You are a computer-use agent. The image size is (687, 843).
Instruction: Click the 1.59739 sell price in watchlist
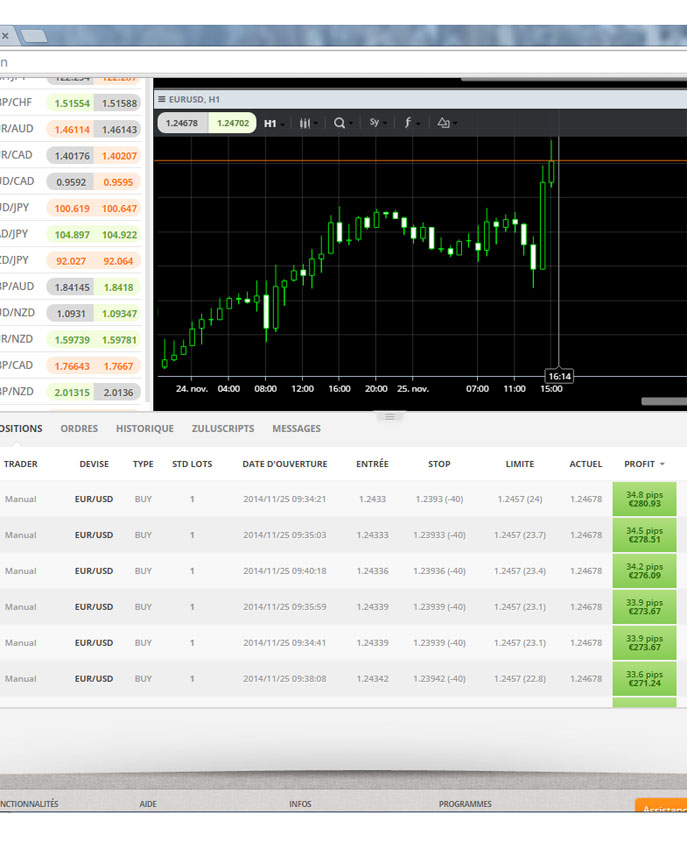(x=70, y=340)
